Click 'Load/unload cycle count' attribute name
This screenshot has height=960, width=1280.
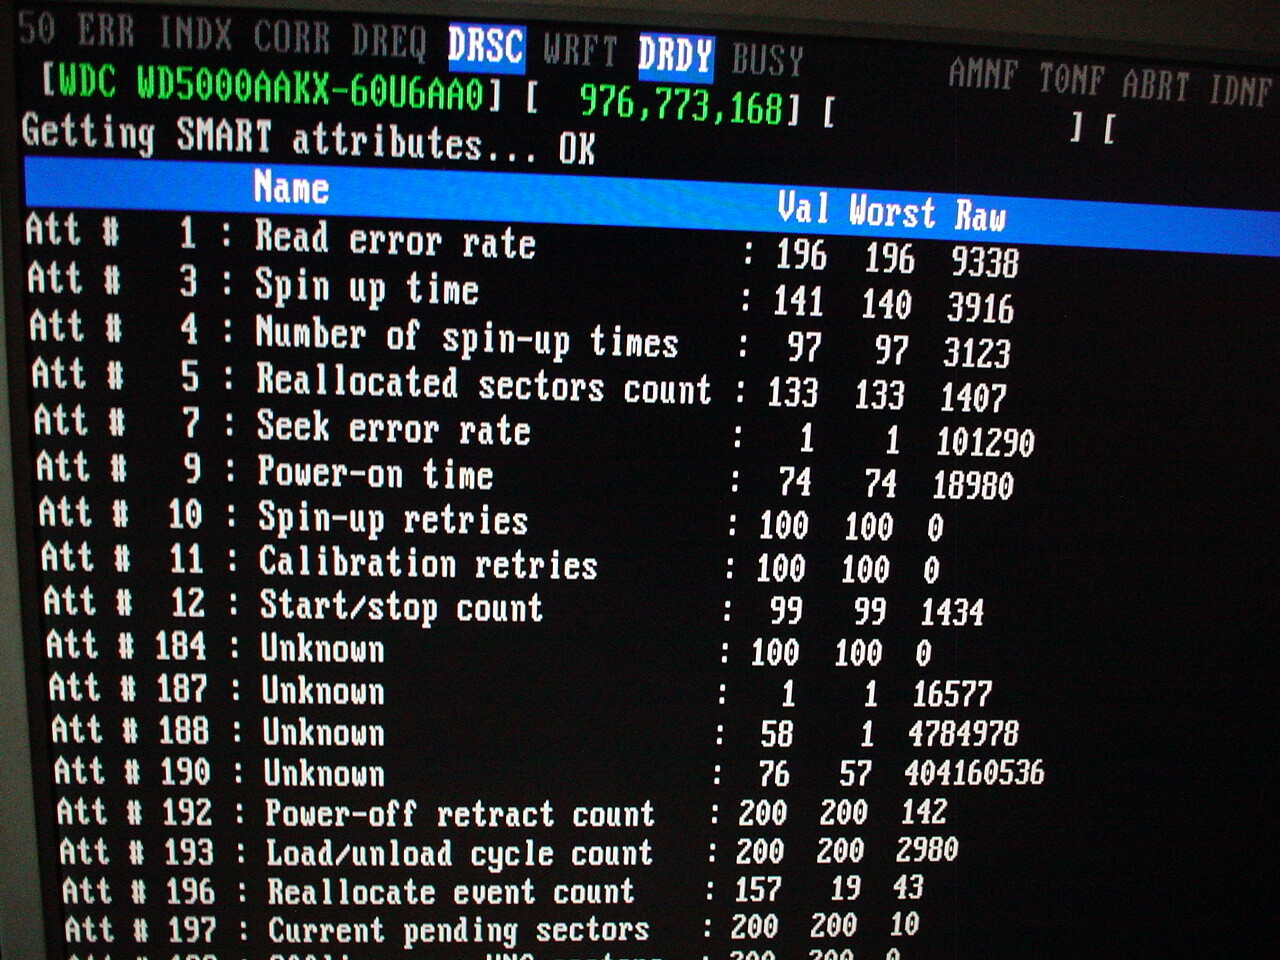tap(460, 853)
